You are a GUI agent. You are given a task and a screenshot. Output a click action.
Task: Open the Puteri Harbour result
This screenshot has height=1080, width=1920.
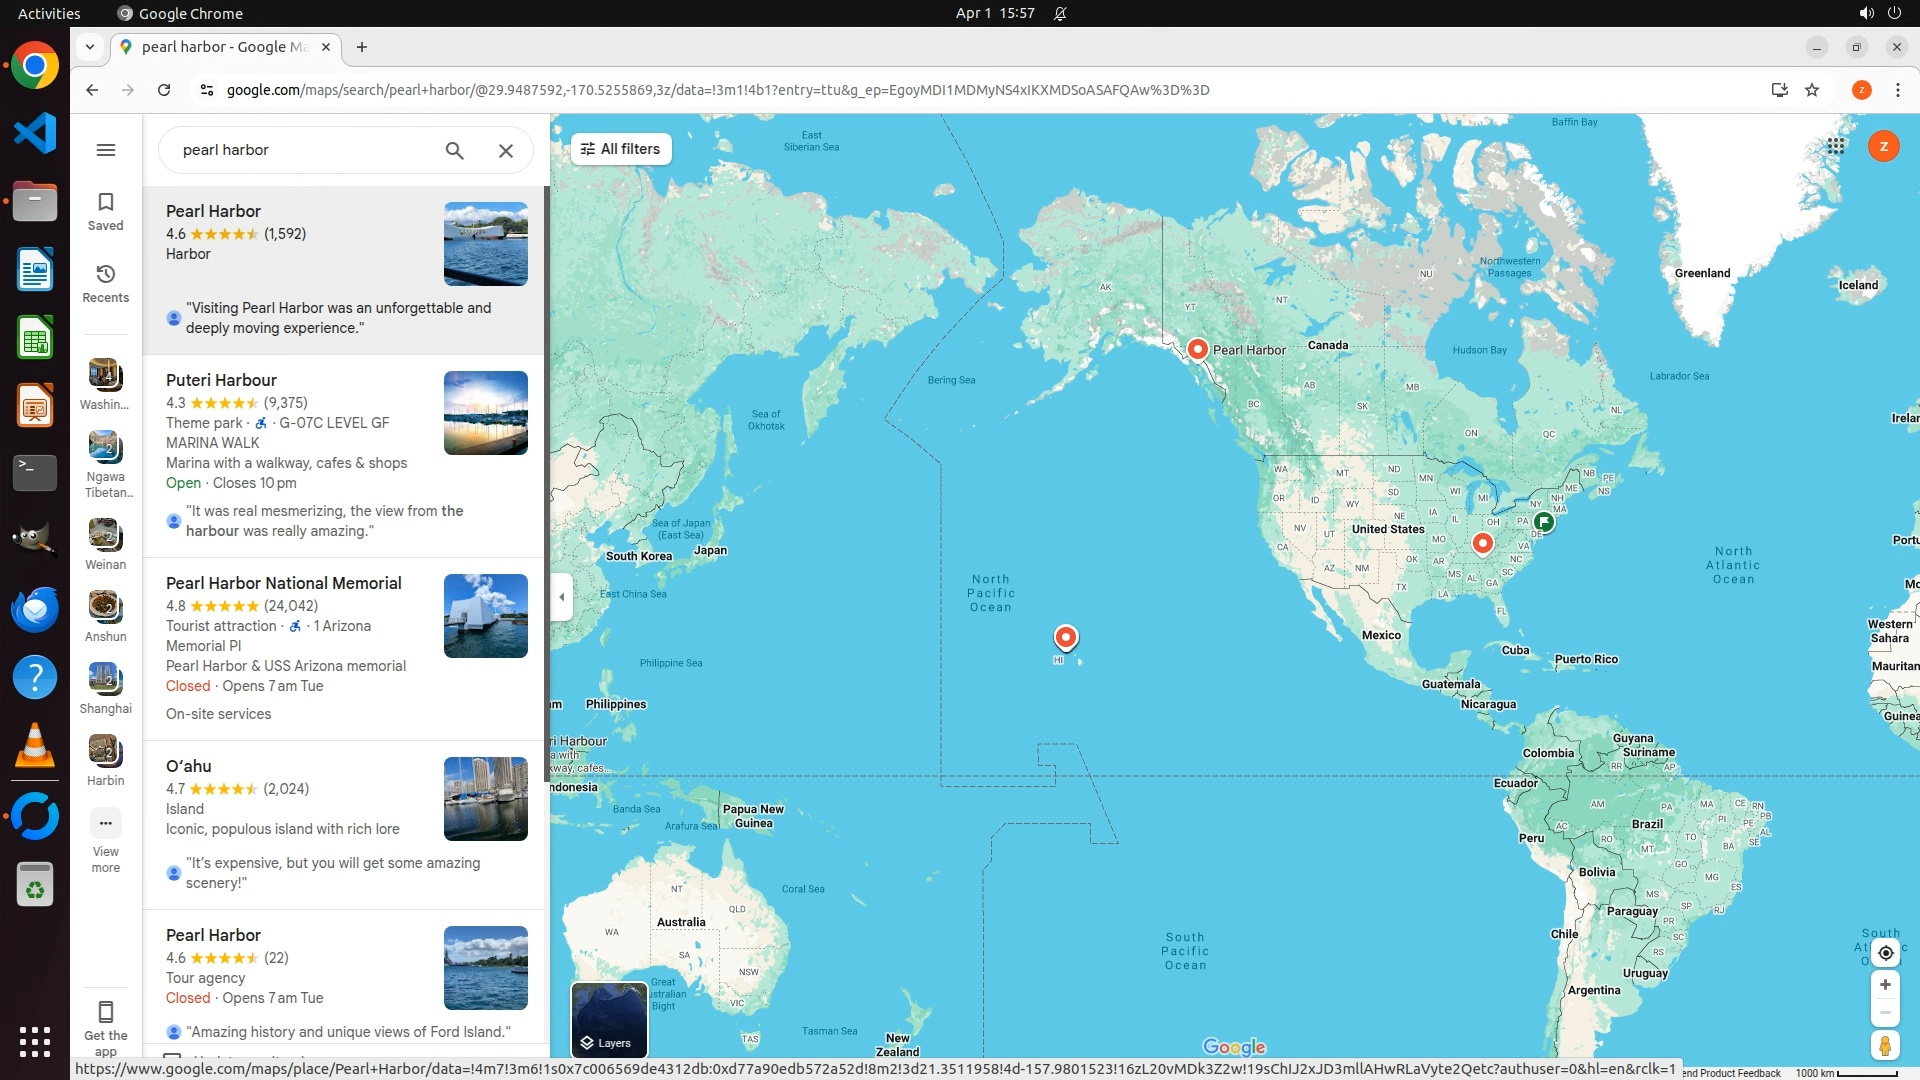tap(221, 380)
